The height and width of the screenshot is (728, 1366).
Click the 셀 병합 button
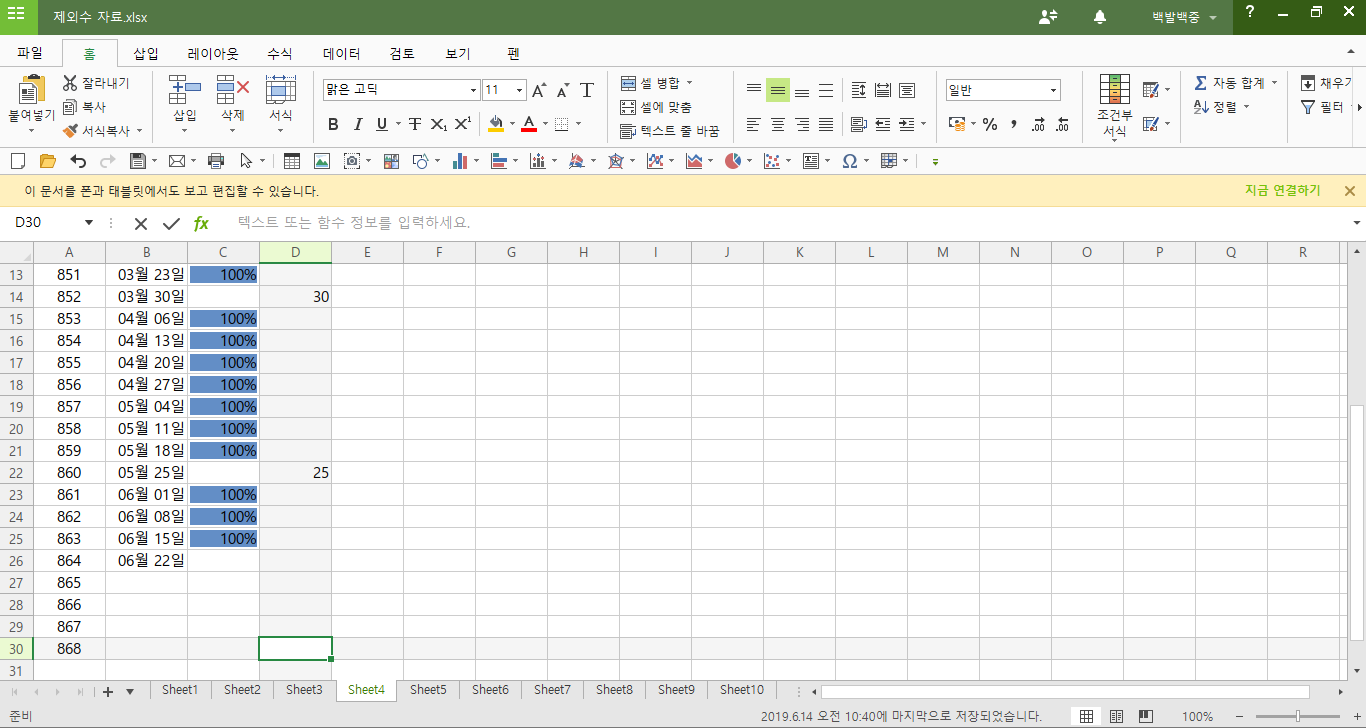655,83
